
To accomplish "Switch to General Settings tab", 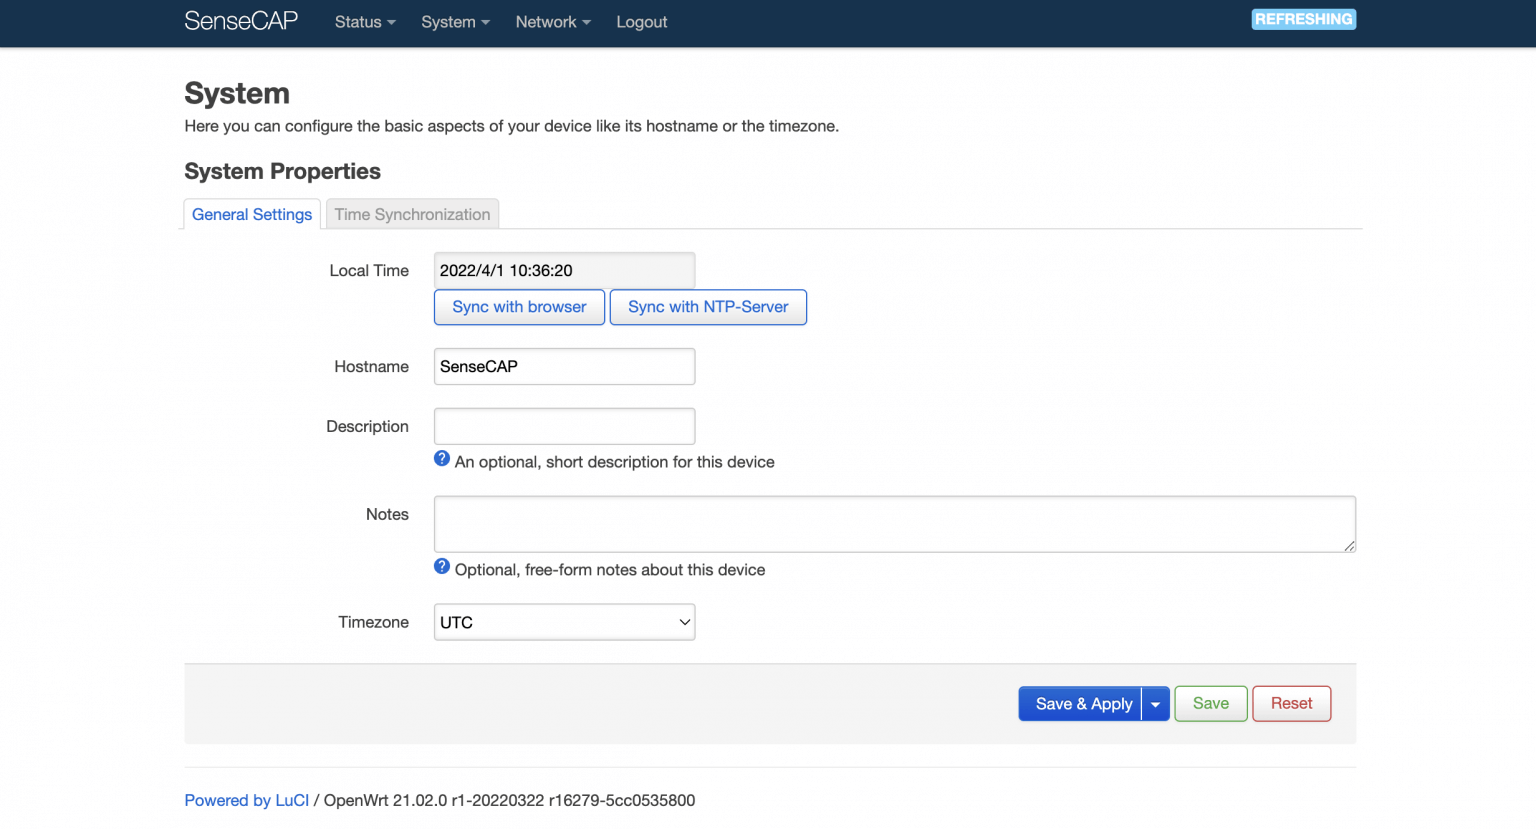I will pos(252,214).
